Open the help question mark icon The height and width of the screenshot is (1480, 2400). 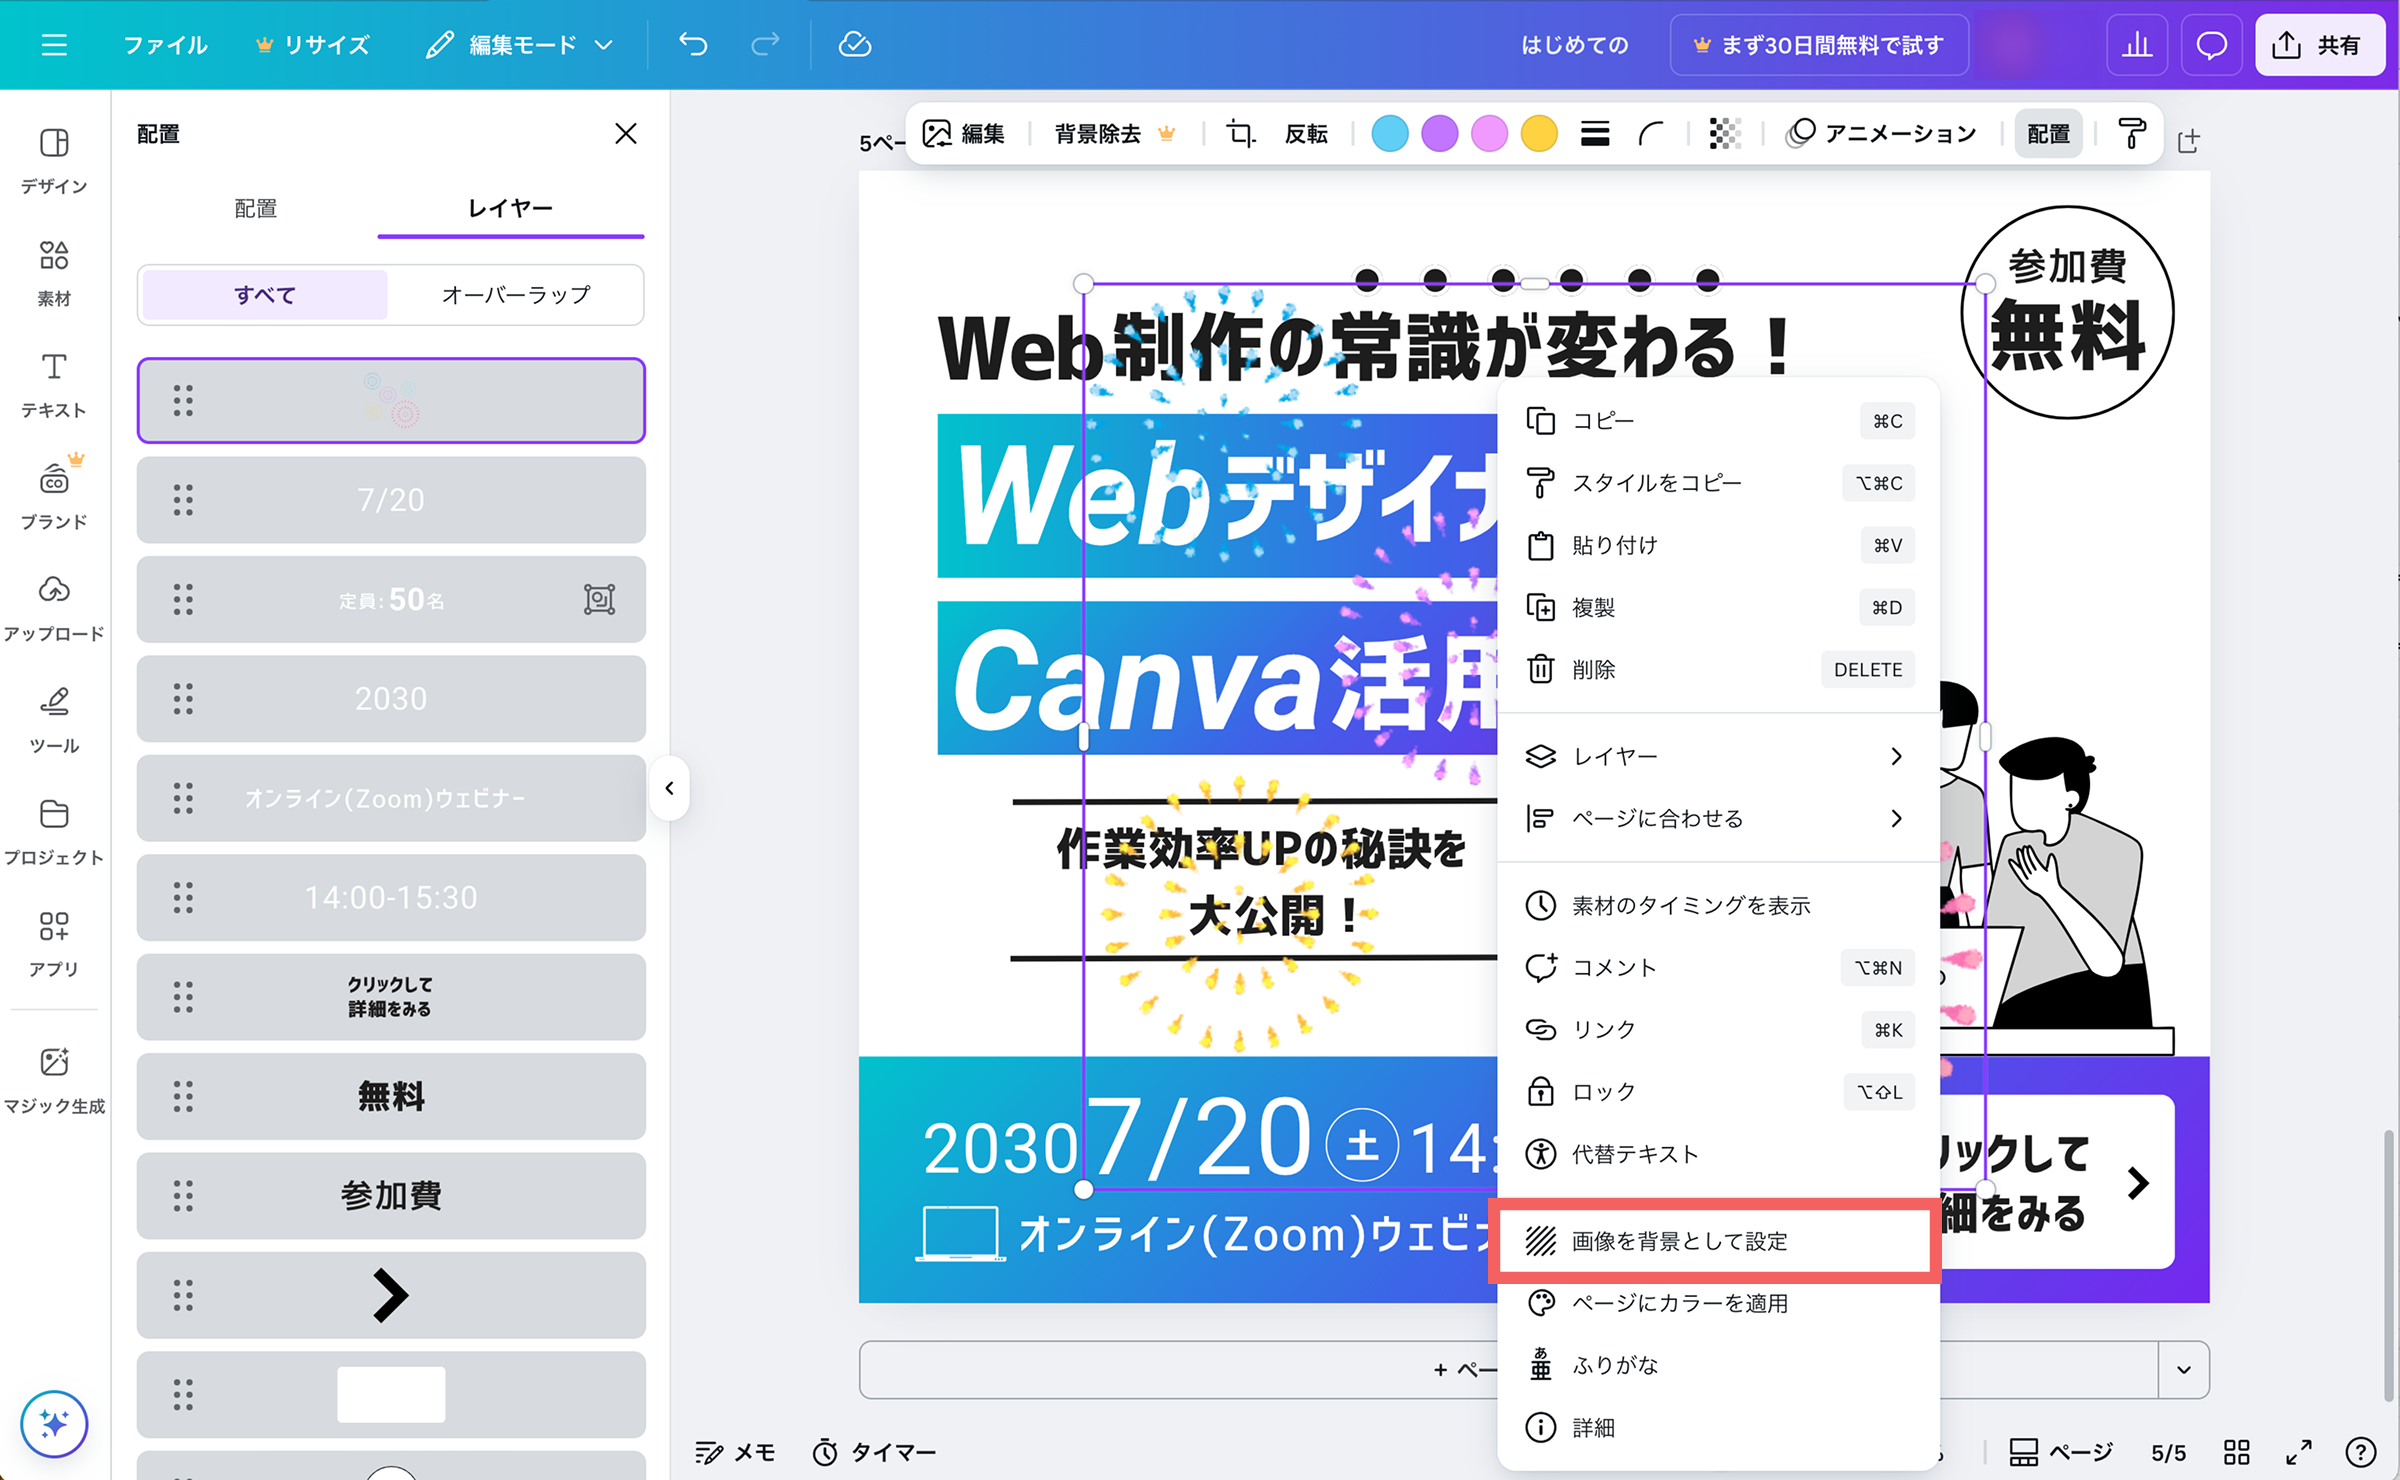[2360, 1452]
